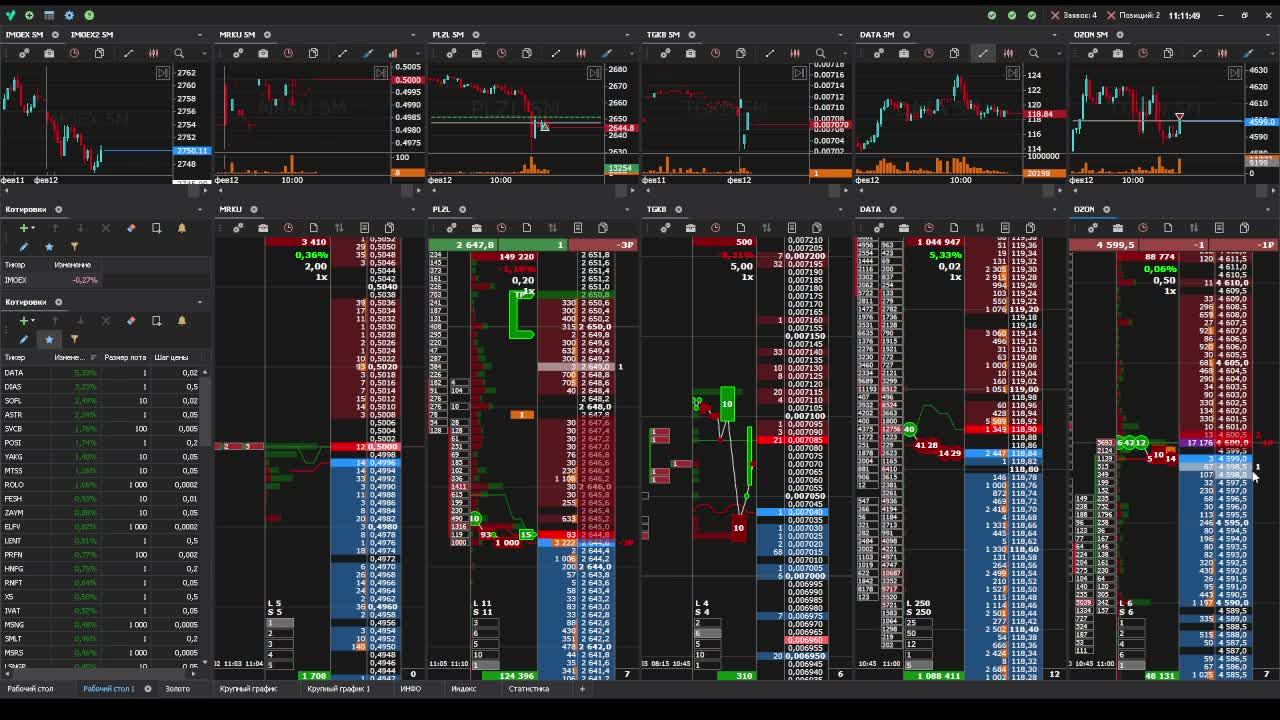Open help with the green question mark icon
The image size is (1280, 720).
(x=89, y=15)
